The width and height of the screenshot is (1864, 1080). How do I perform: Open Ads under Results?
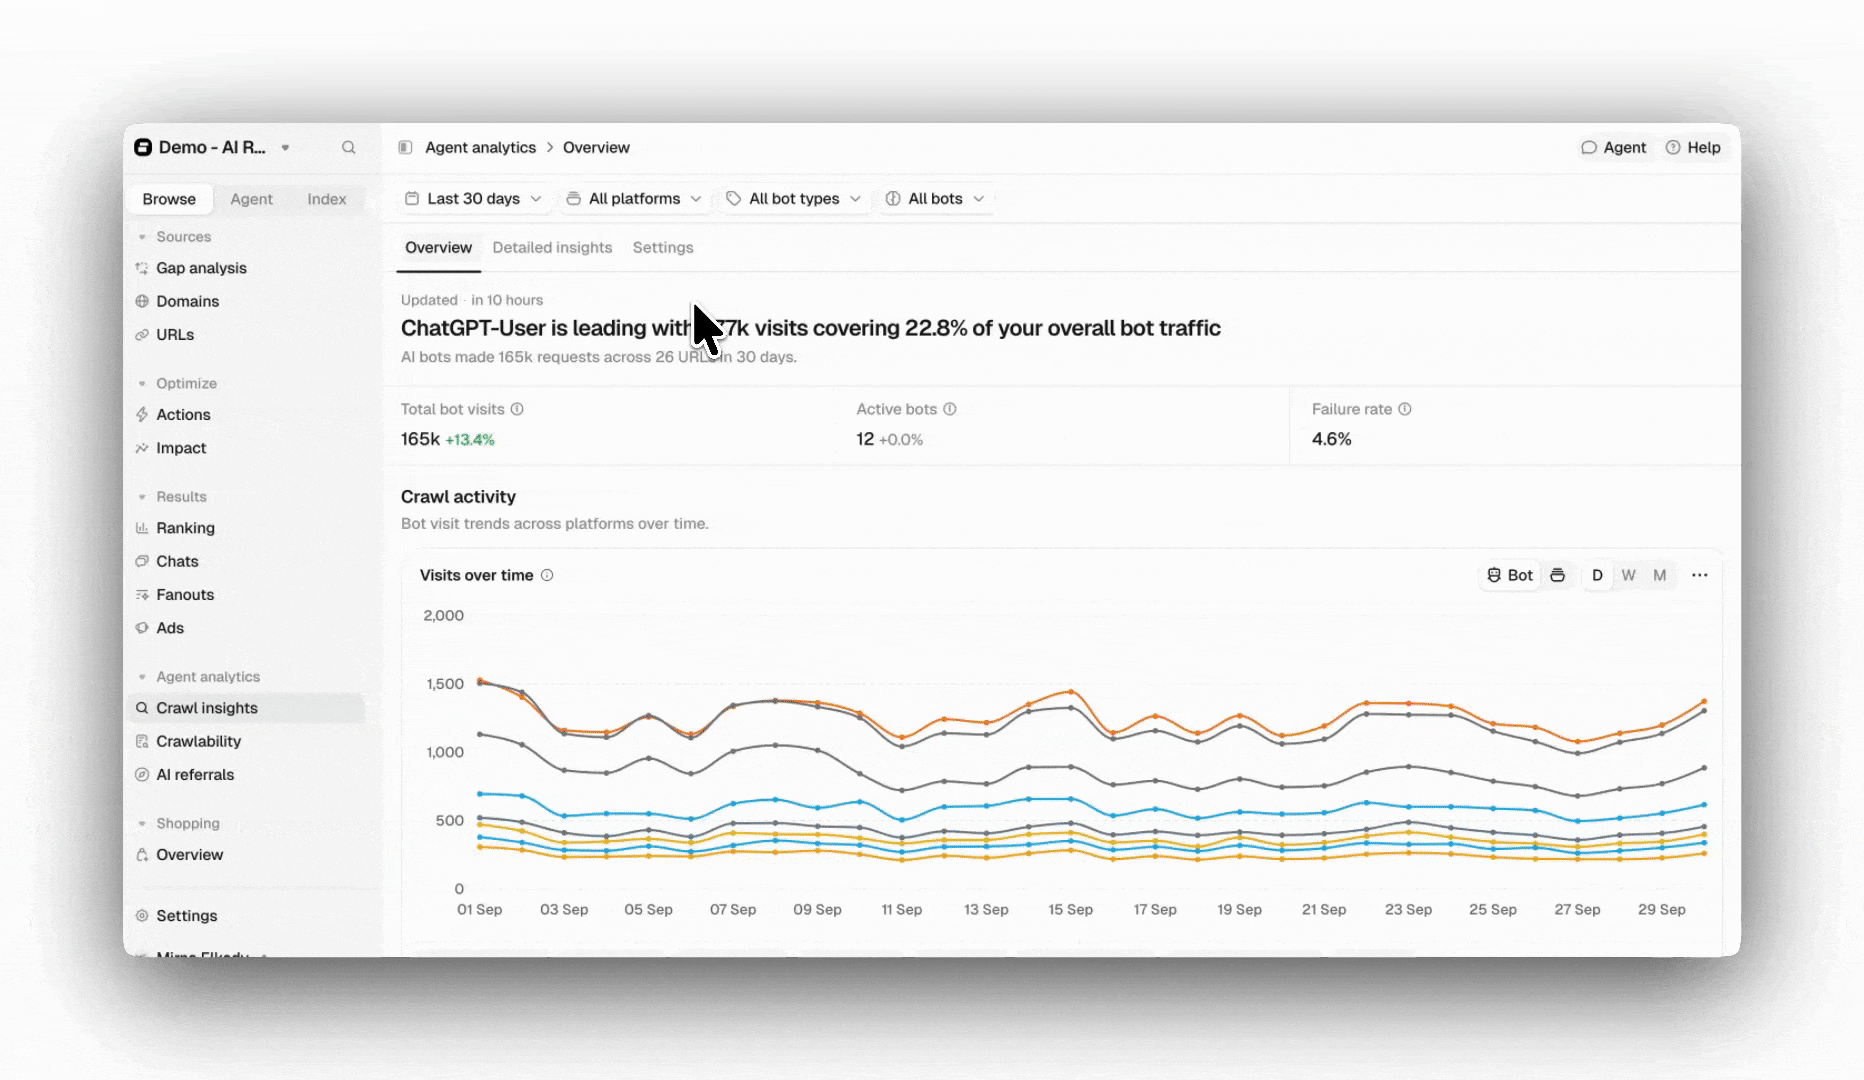tap(170, 628)
